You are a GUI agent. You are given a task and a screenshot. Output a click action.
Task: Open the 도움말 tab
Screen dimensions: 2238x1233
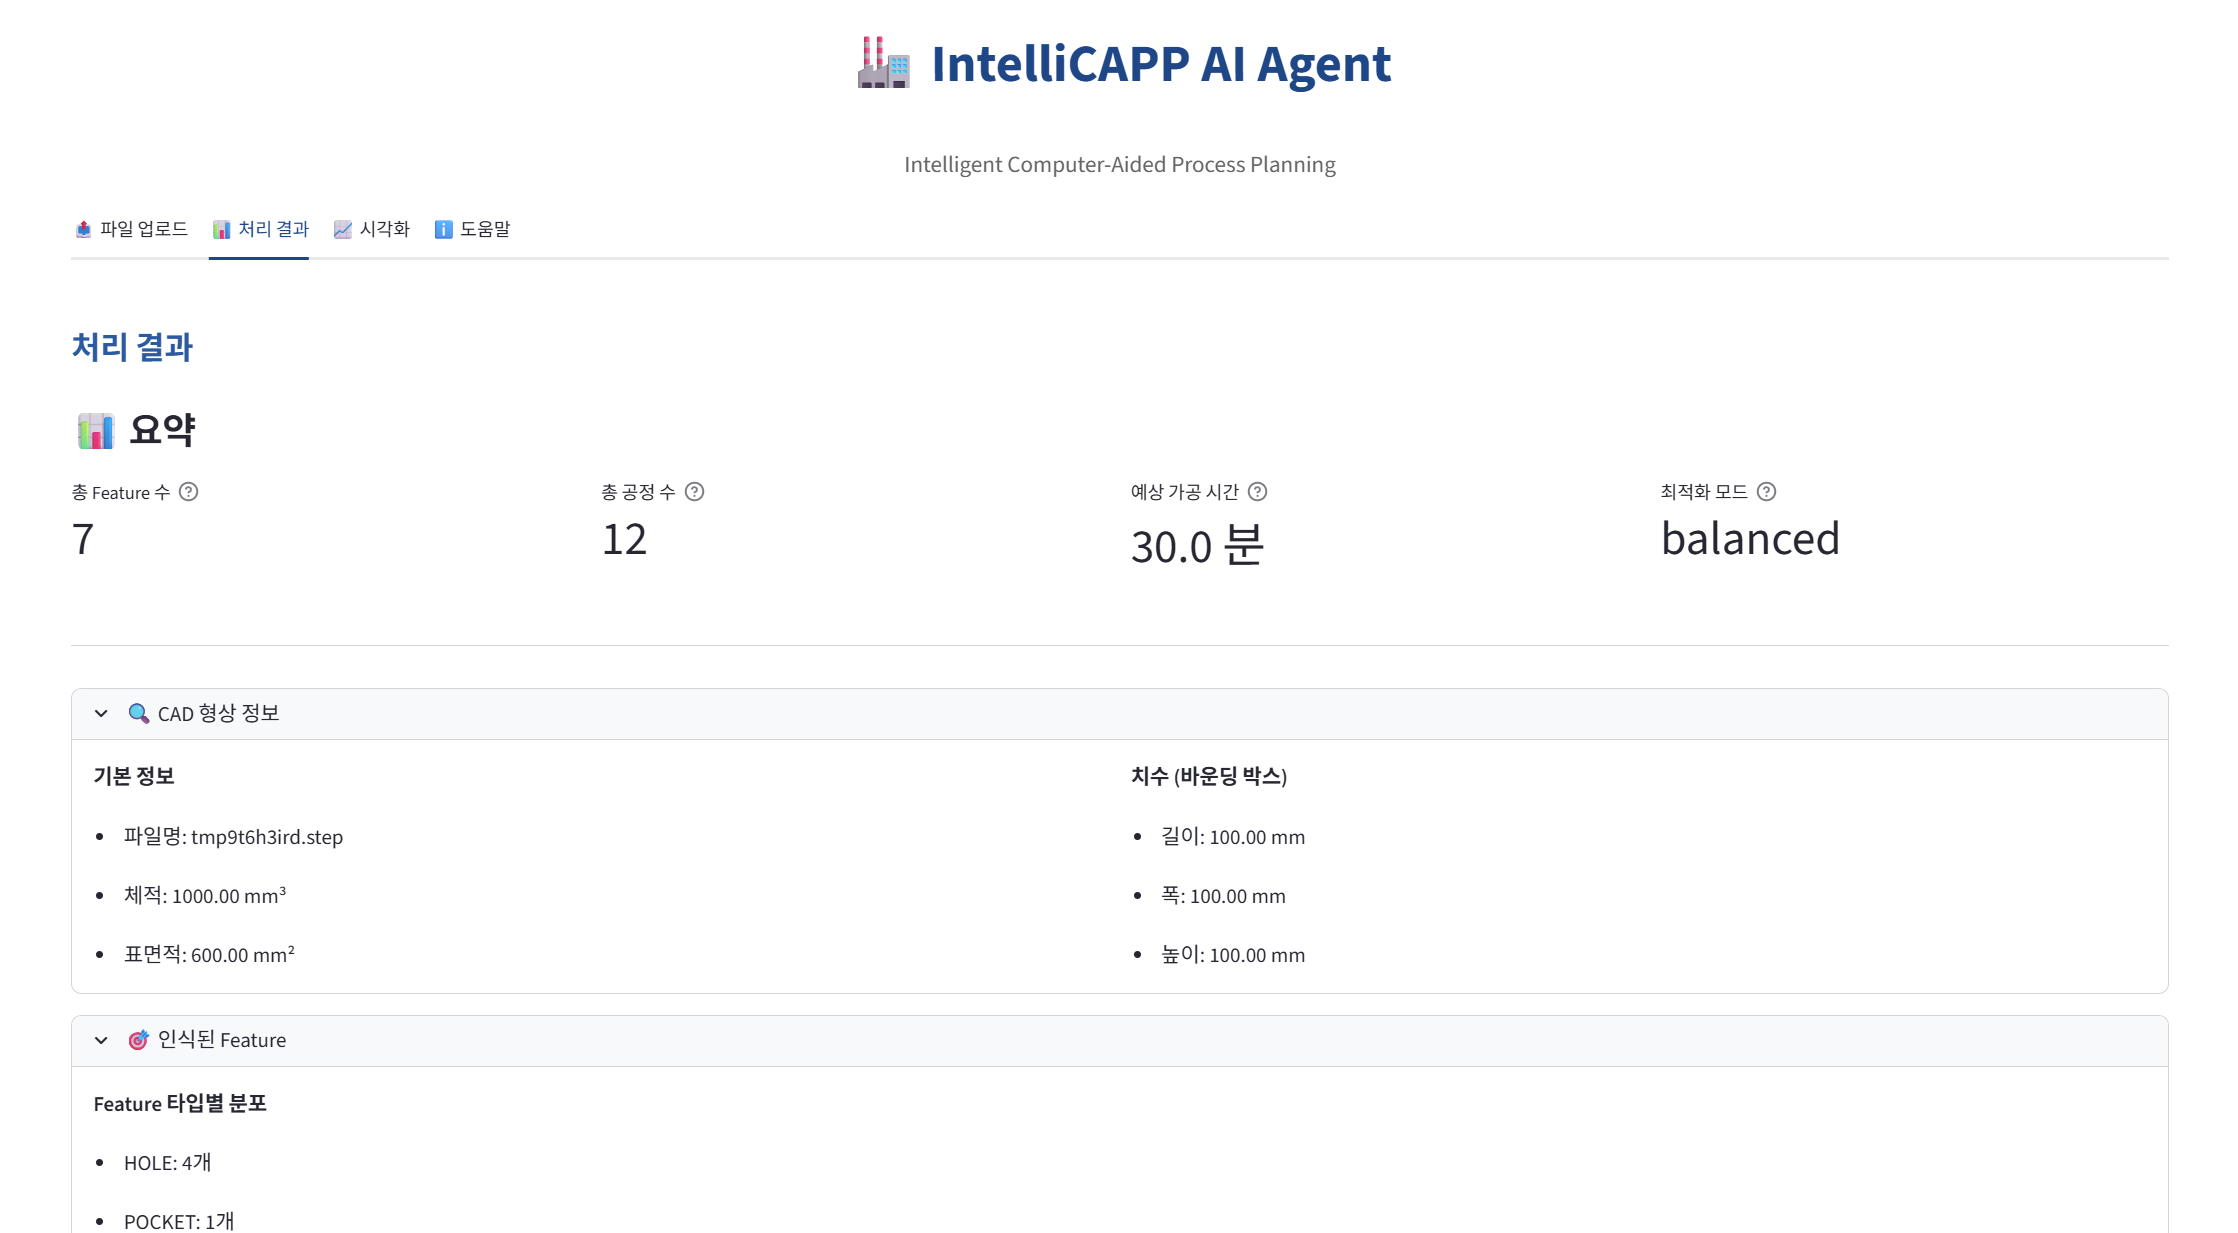click(x=473, y=229)
